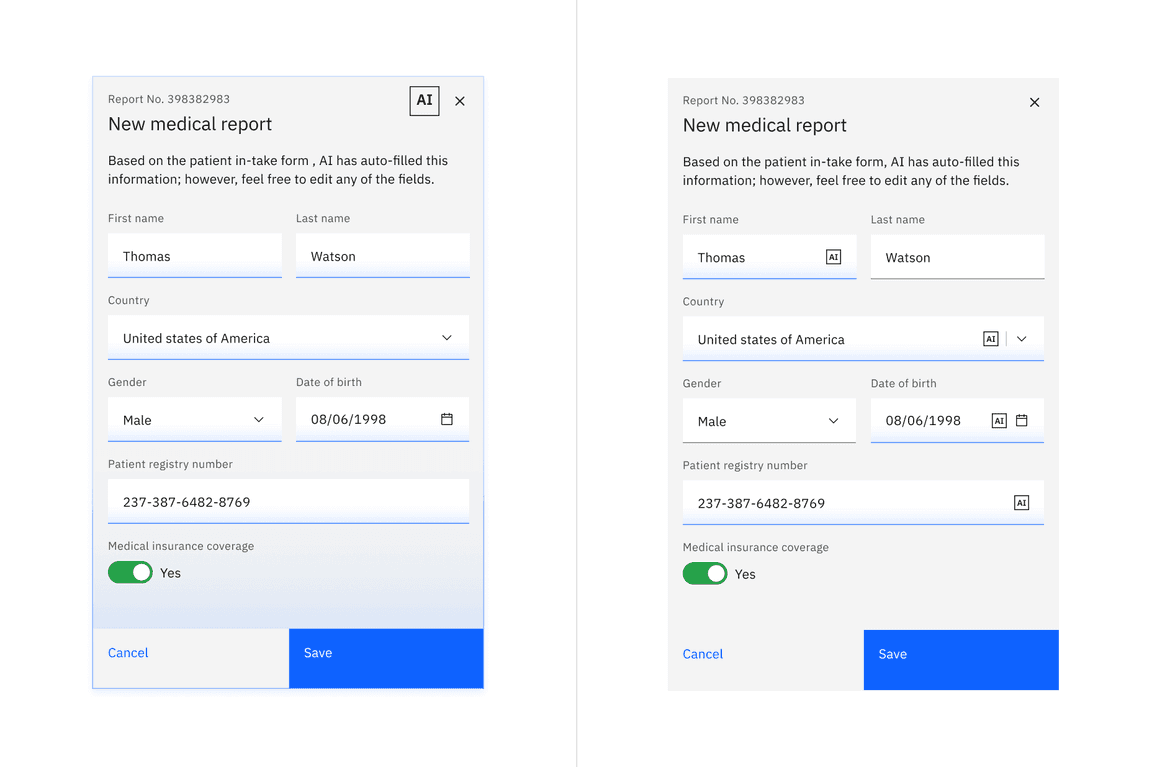Open the calendar picker in the left dialog's date field
This screenshot has height=767, width=1152.
pos(447,419)
